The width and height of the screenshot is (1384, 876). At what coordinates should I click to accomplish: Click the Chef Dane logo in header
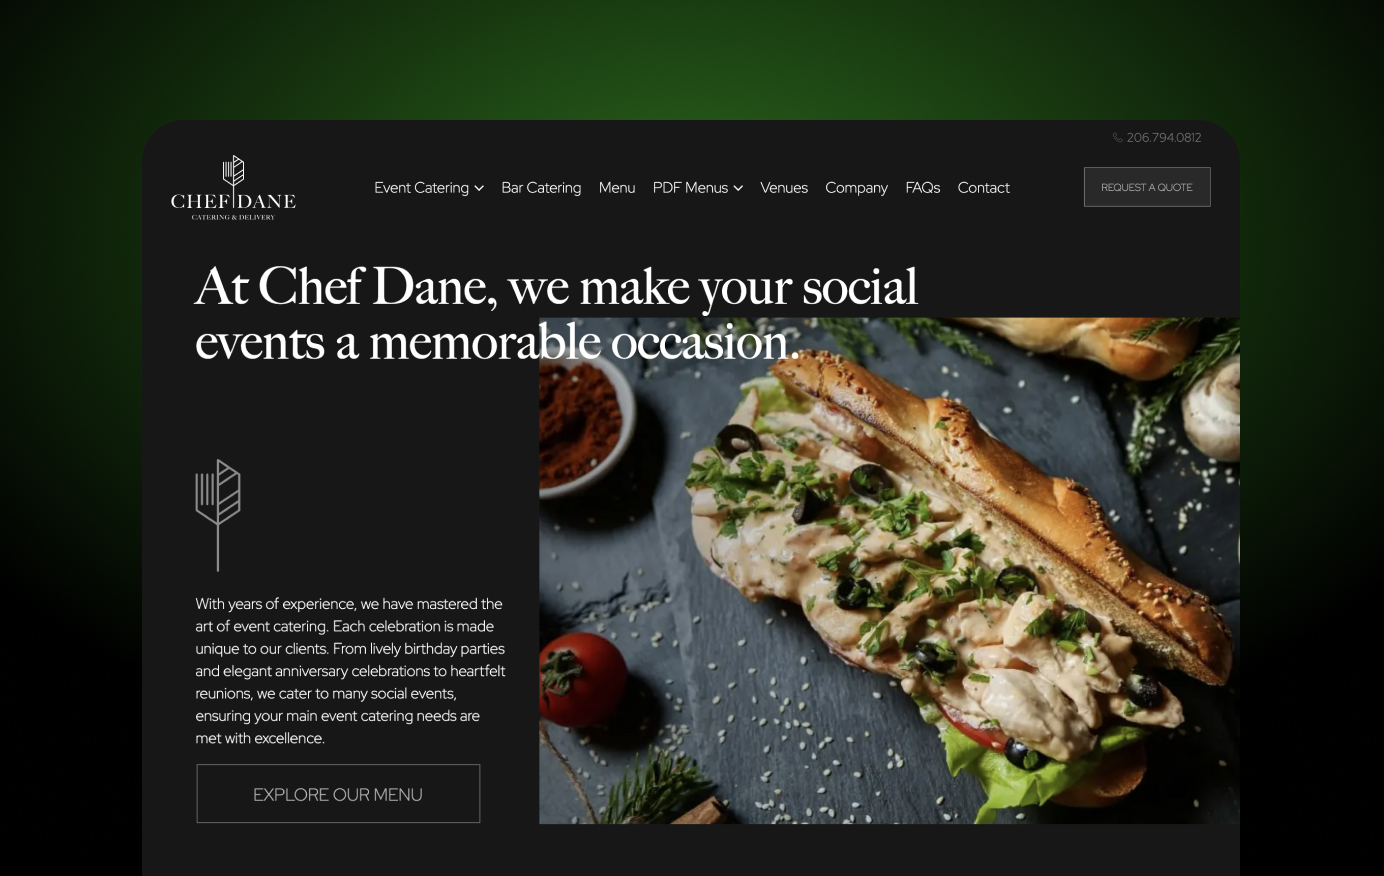pyautogui.click(x=233, y=188)
